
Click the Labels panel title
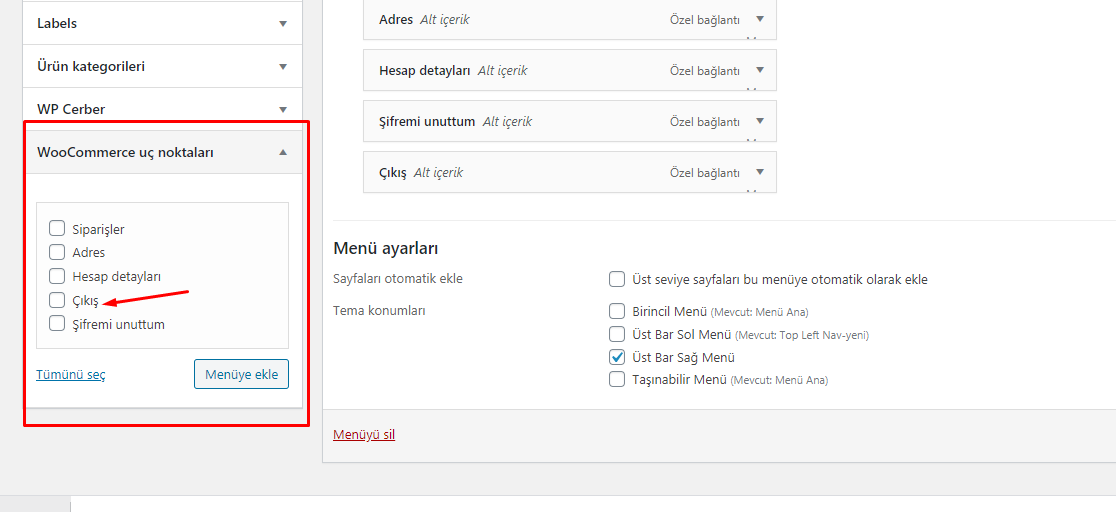tap(57, 23)
